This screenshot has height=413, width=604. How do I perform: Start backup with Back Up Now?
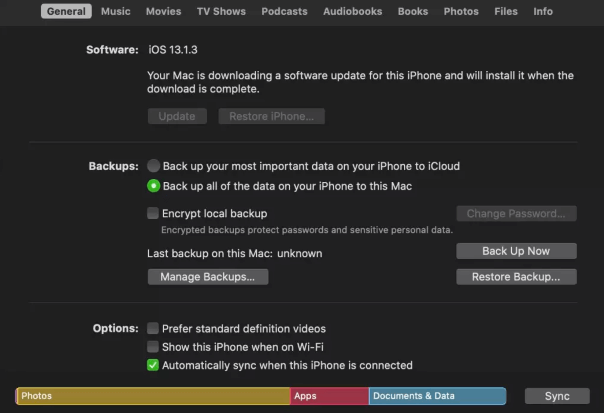point(516,251)
